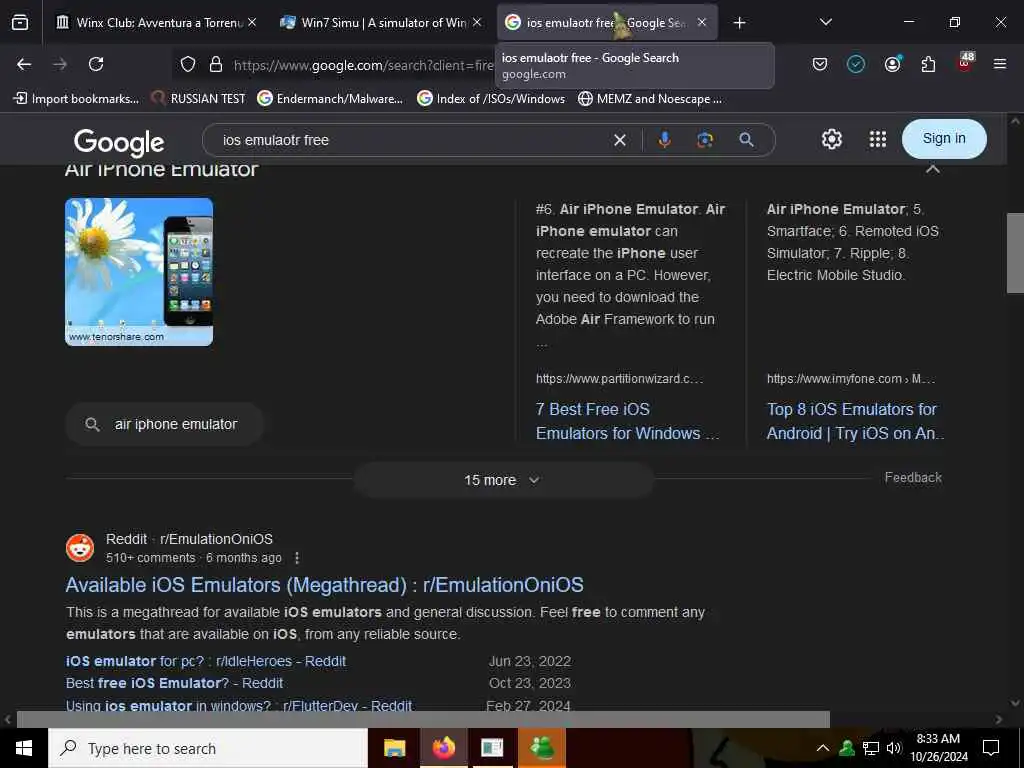Click the tenorshare iPhone emulator thumbnail
The width and height of the screenshot is (1024, 768).
(139, 272)
